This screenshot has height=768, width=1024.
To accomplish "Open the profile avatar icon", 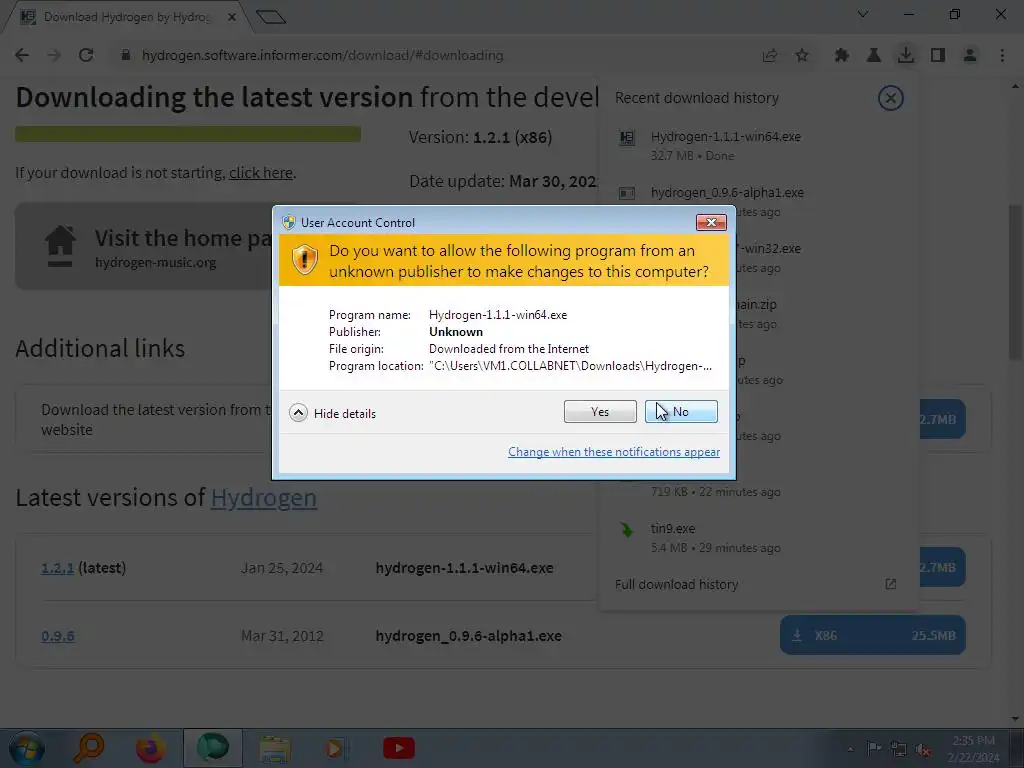I will (970, 56).
